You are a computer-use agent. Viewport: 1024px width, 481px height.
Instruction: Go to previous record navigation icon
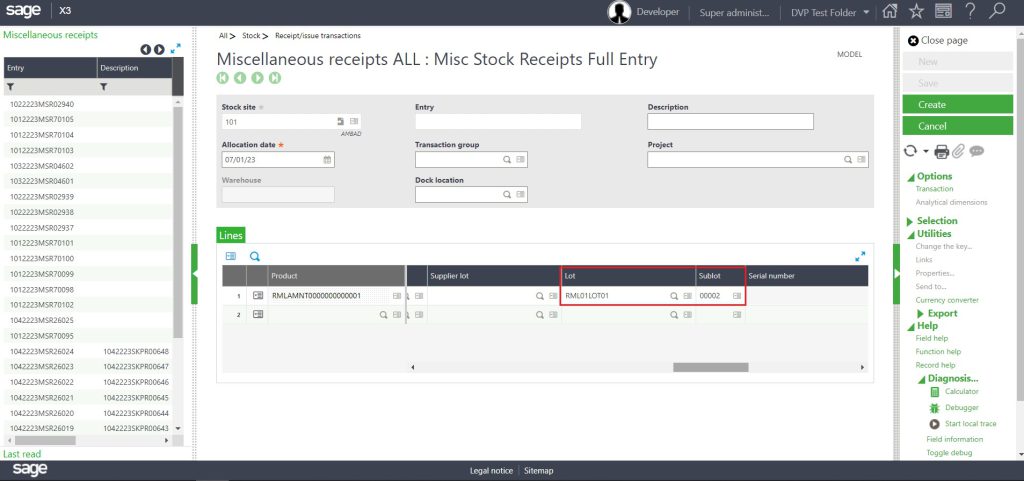click(240, 78)
